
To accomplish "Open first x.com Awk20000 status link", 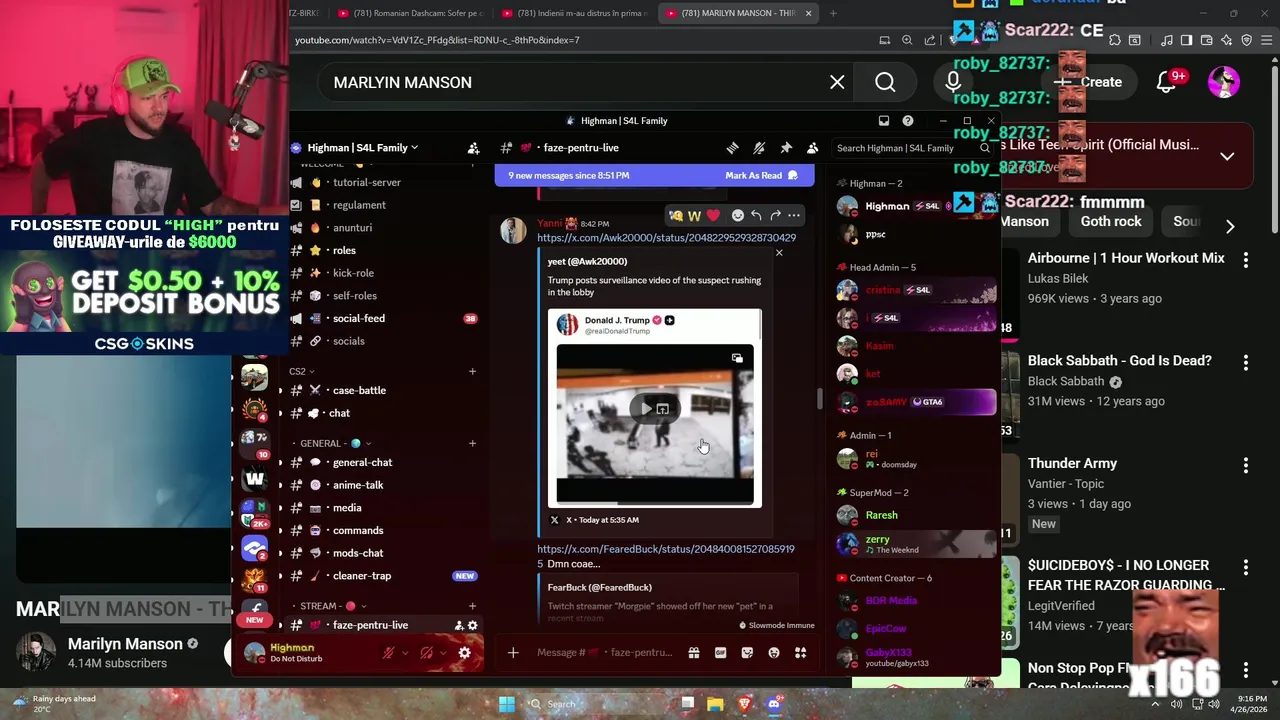I will click(666, 238).
